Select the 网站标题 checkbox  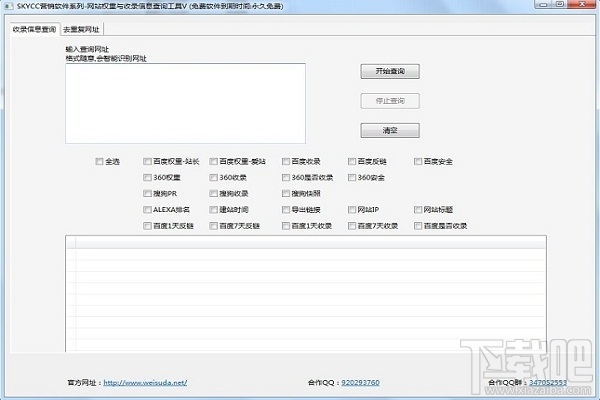coord(418,210)
